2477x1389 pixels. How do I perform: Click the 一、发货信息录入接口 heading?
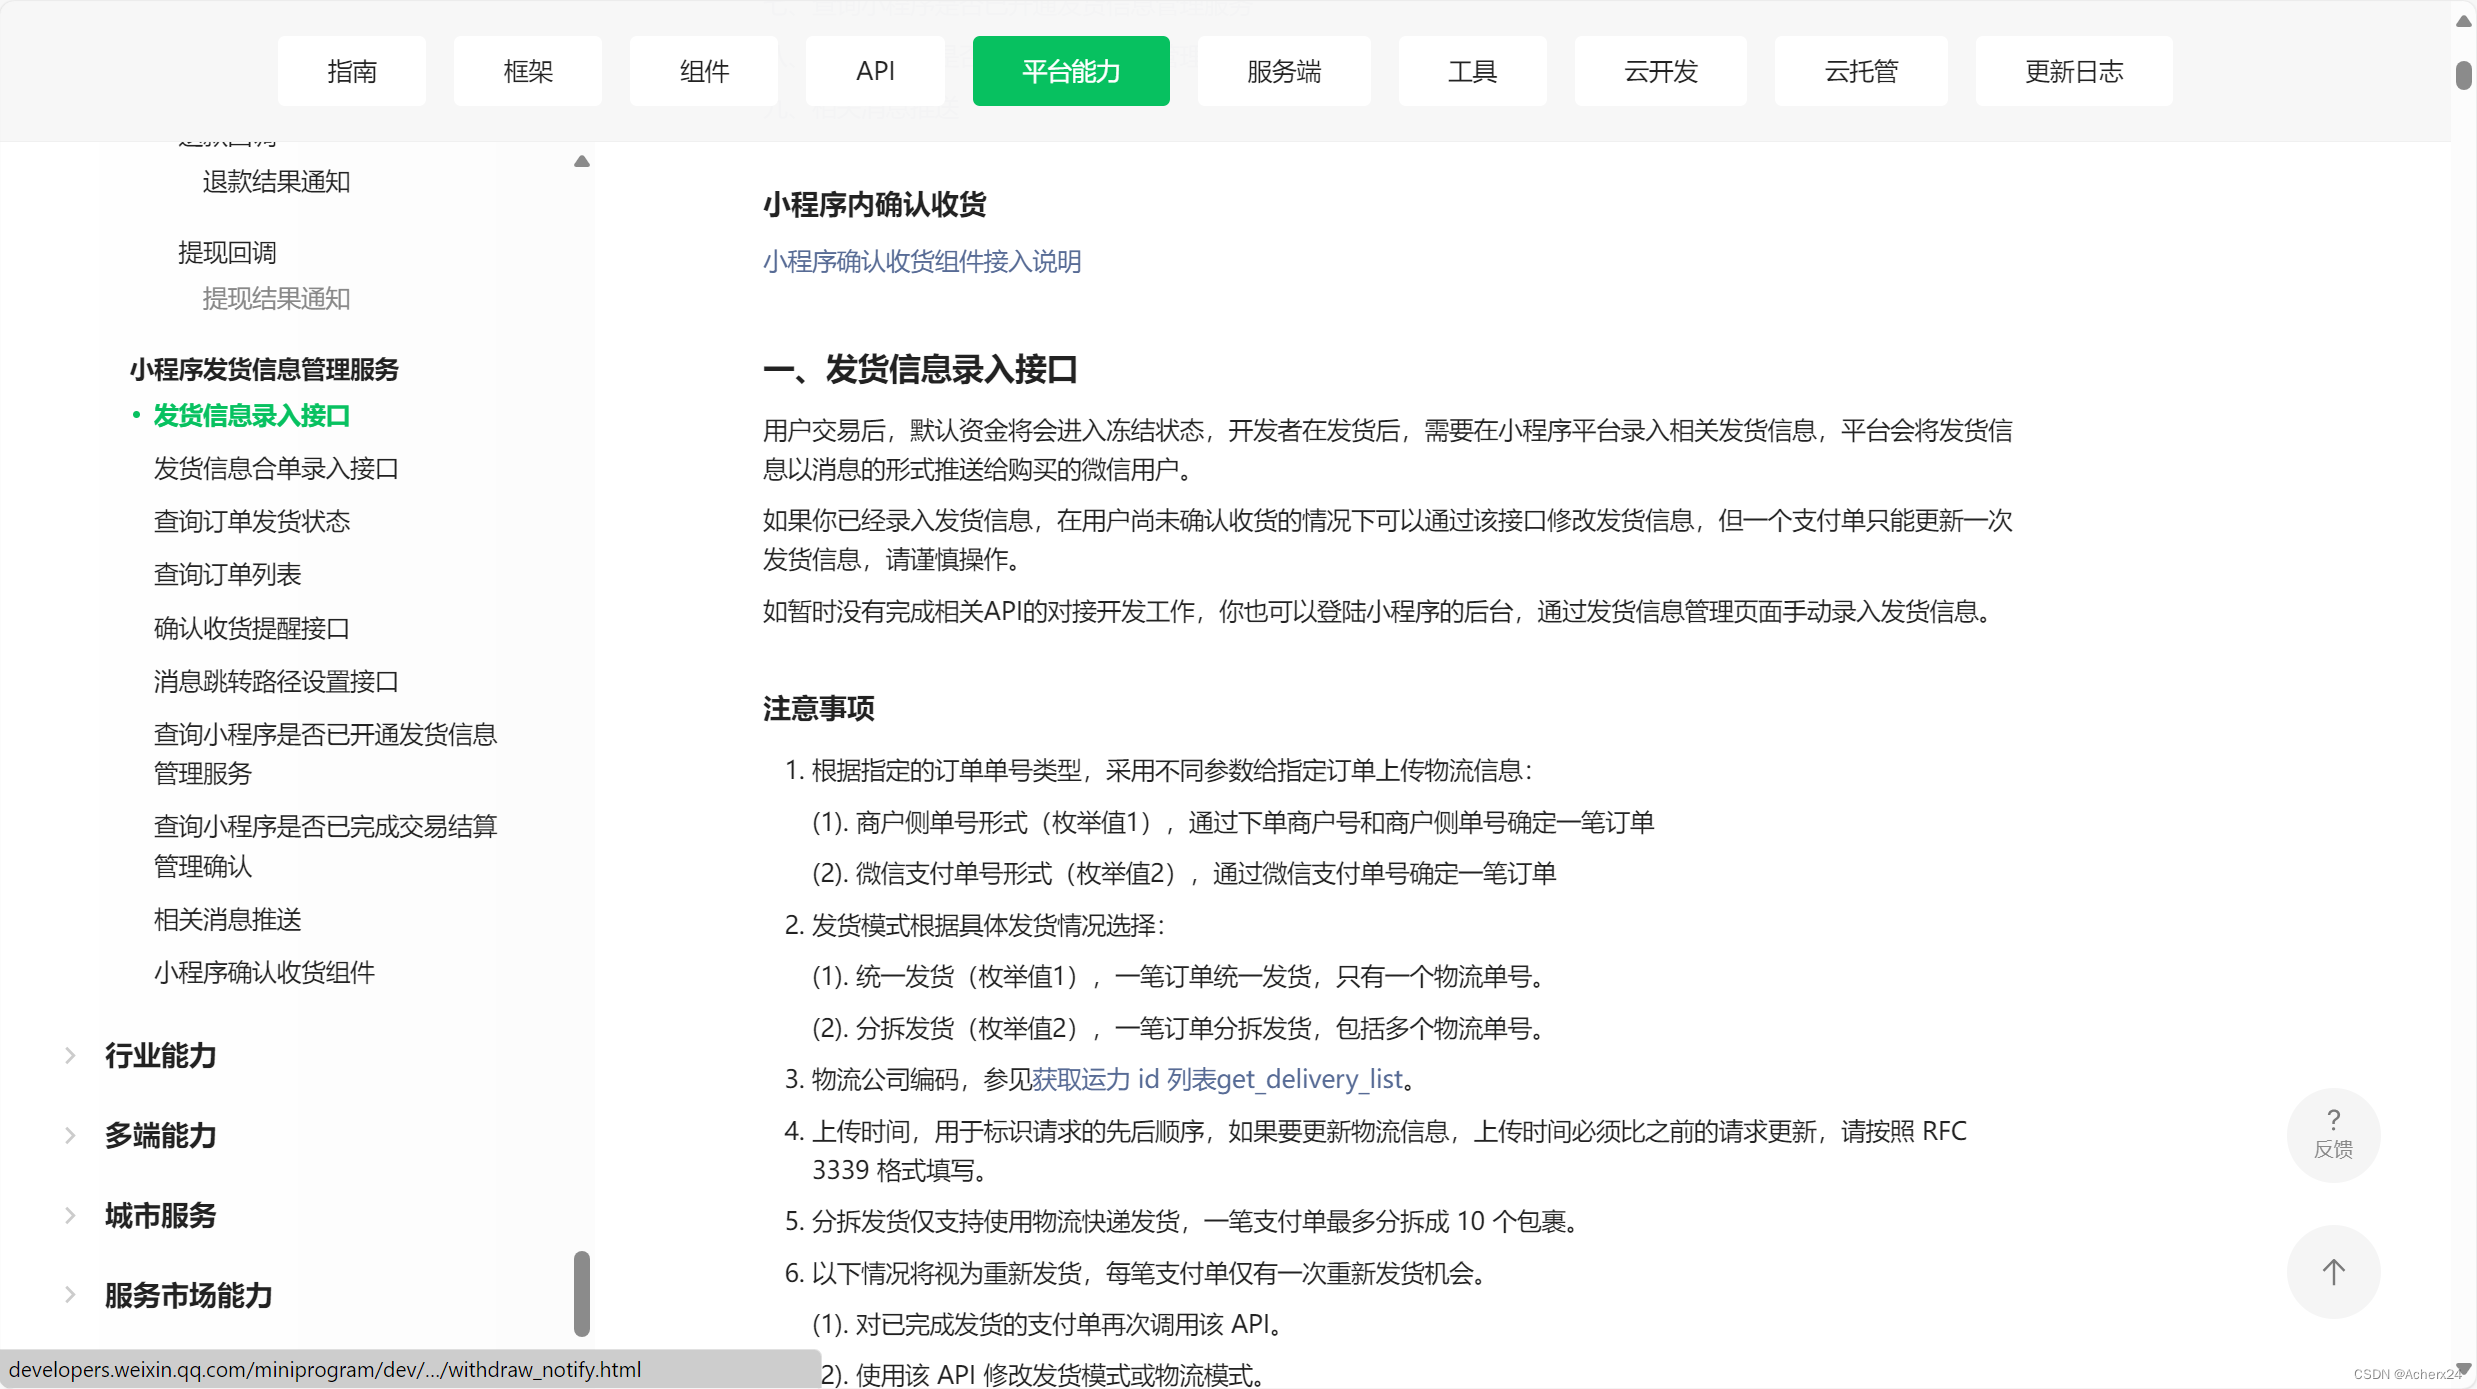click(920, 369)
